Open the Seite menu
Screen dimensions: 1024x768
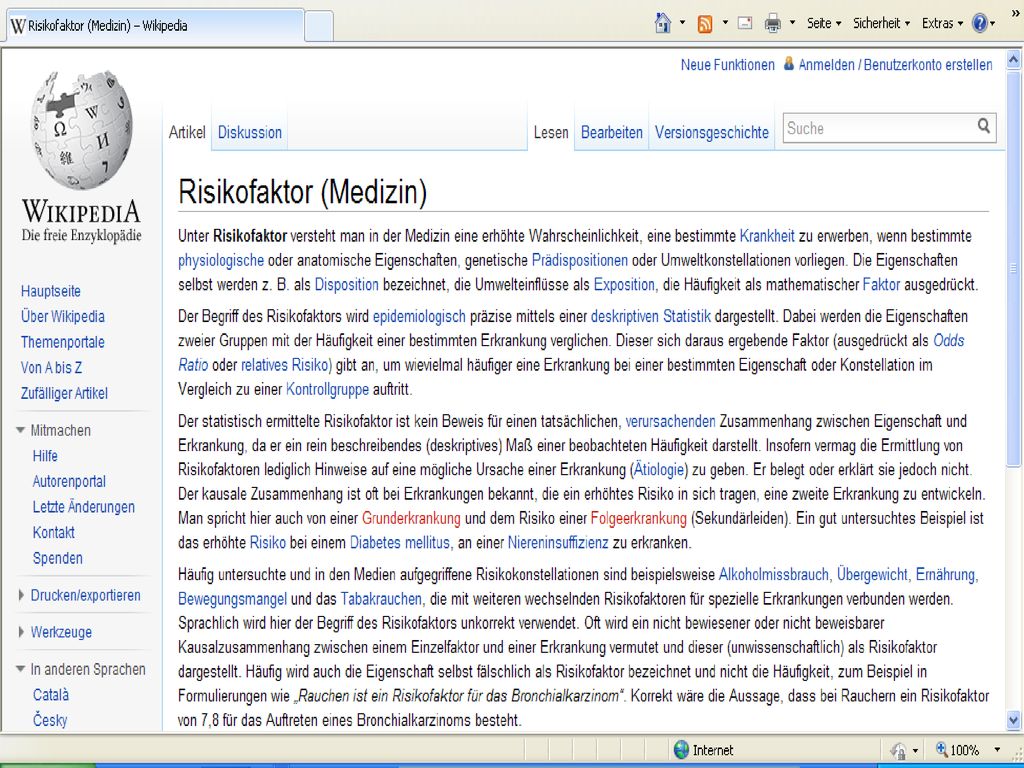(824, 24)
